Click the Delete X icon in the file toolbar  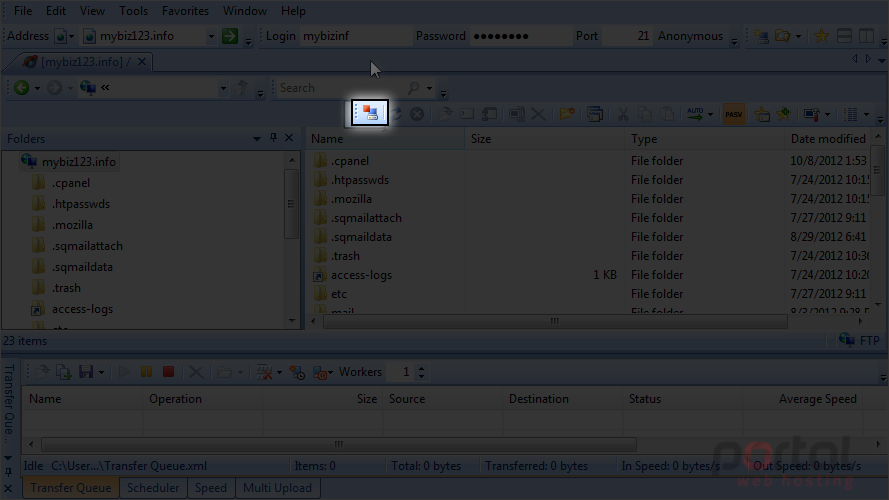click(538, 114)
